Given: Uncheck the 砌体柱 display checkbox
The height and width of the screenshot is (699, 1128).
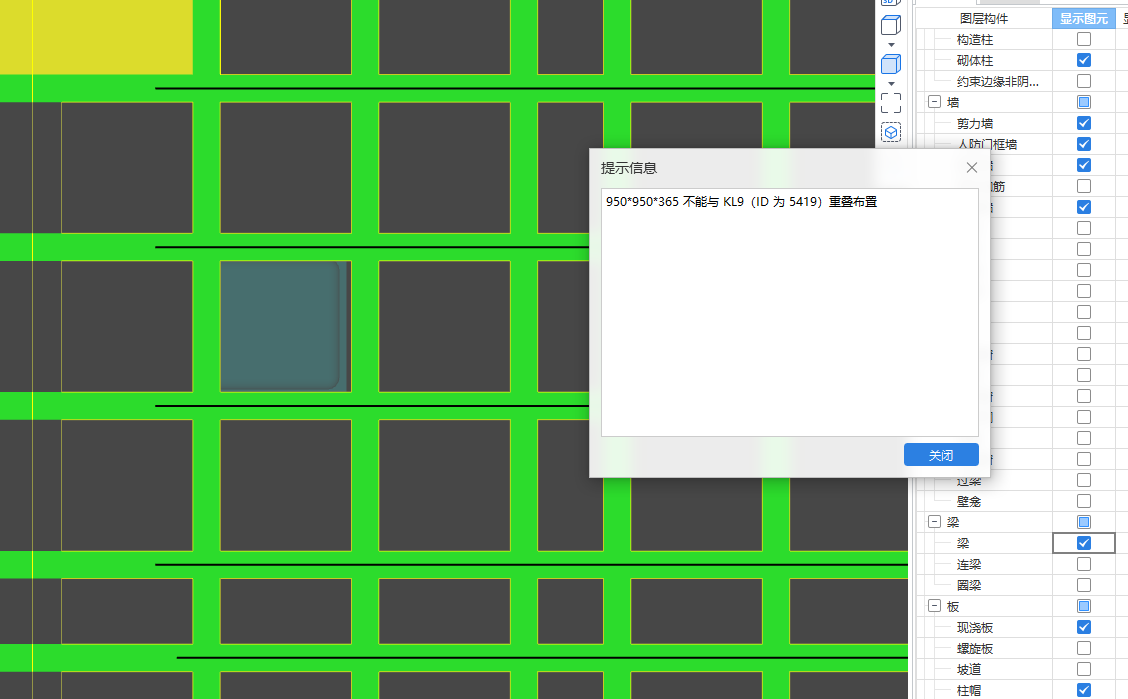Looking at the screenshot, I should point(1083,60).
